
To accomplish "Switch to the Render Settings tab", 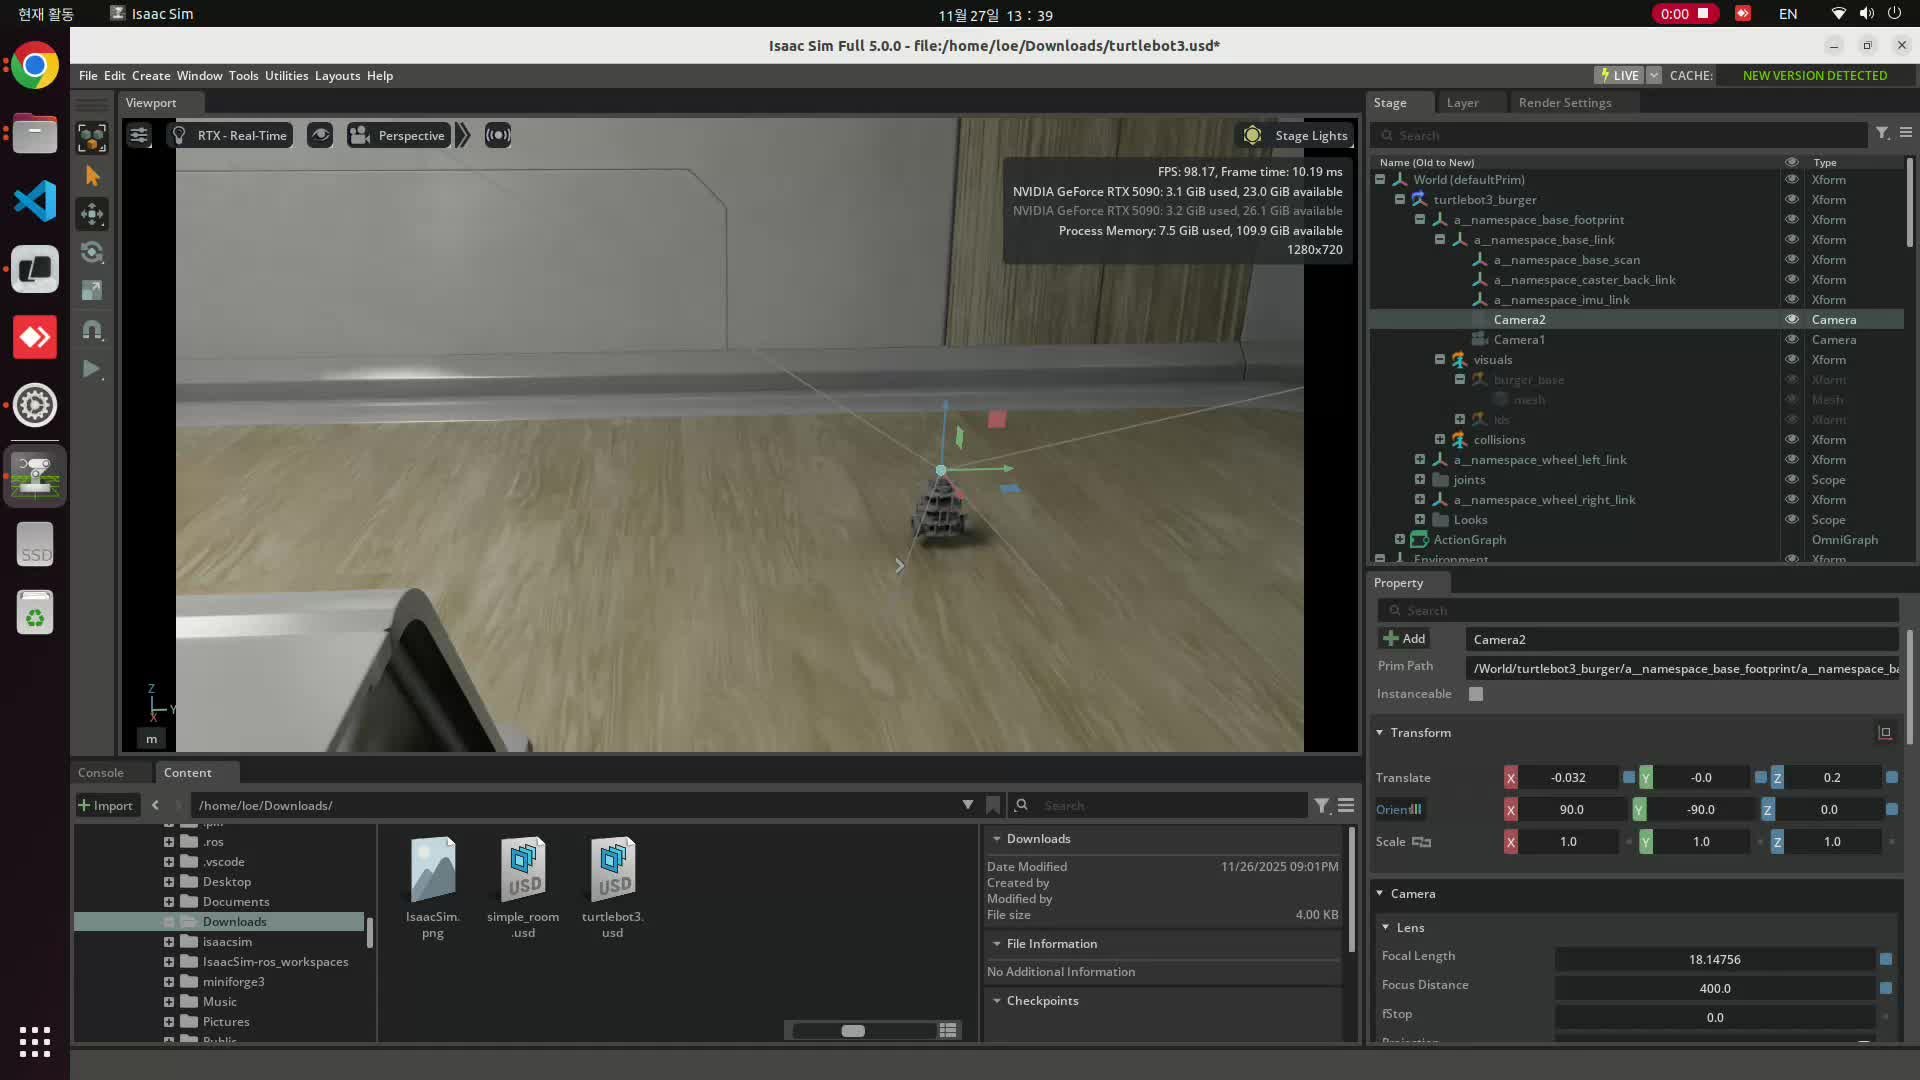I will point(1565,103).
